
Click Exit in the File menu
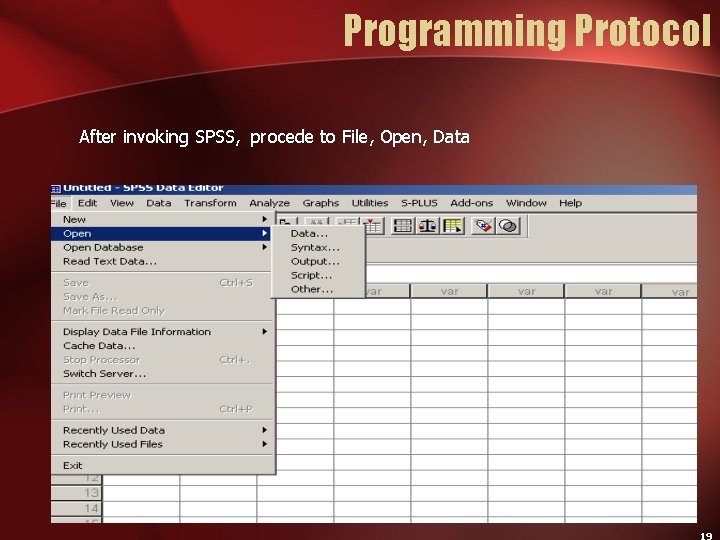click(163, 466)
